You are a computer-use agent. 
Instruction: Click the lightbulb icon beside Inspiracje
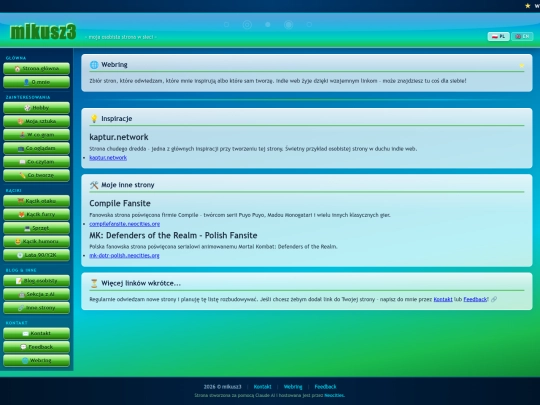coord(94,118)
